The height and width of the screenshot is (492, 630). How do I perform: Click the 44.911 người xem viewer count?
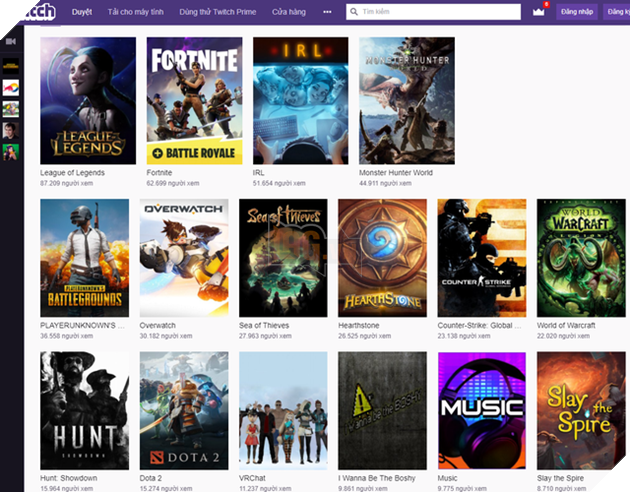point(385,183)
